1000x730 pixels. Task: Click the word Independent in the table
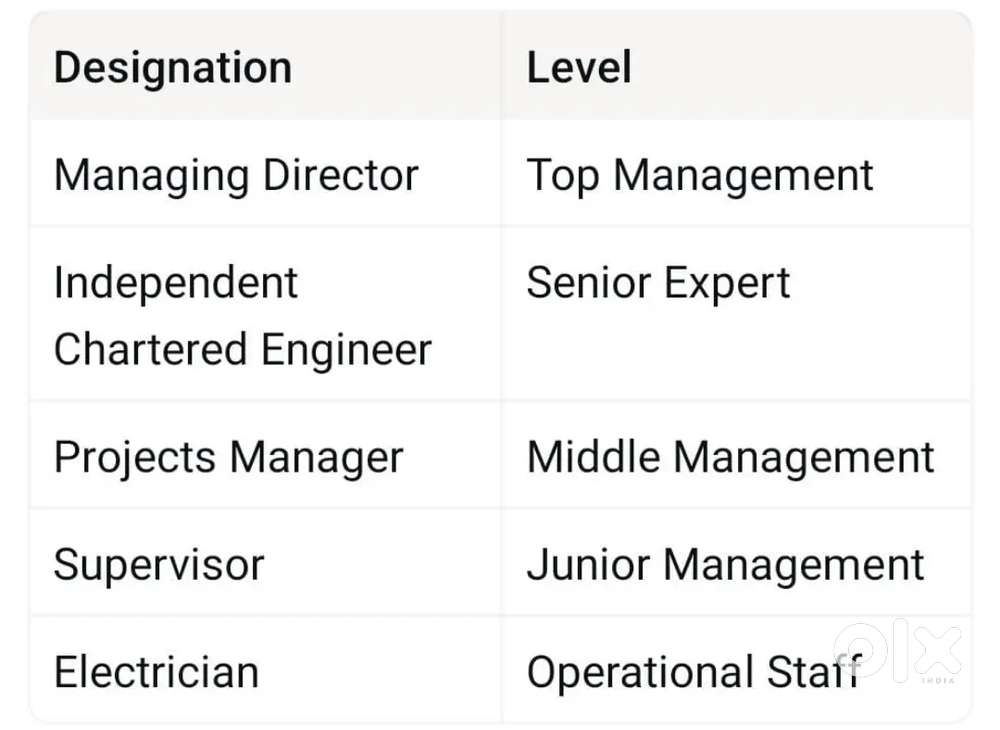pos(176,283)
